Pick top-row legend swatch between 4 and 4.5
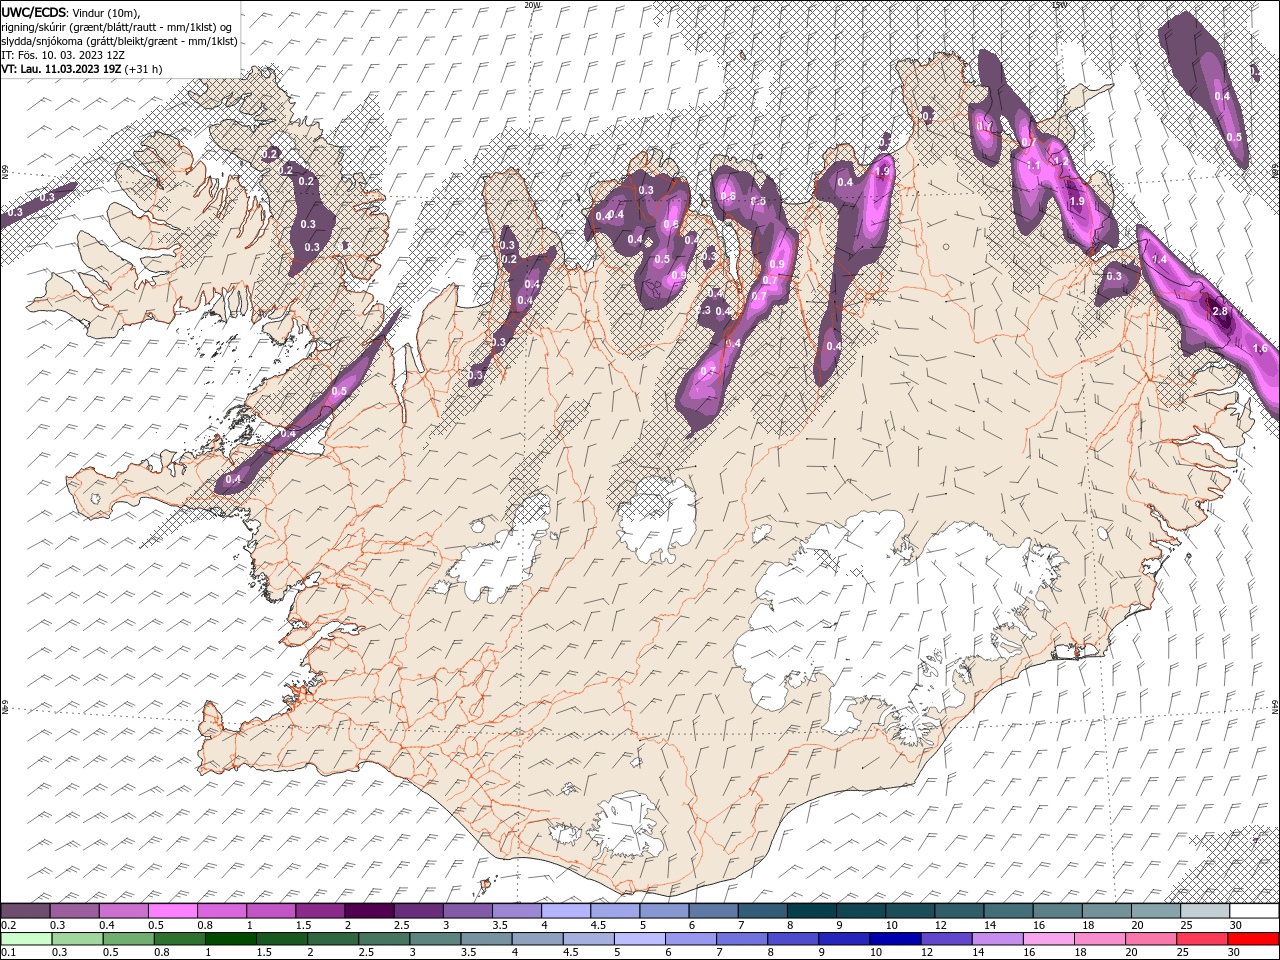Image resolution: width=1280 pixels, height=960 pixels. (566, 911)
